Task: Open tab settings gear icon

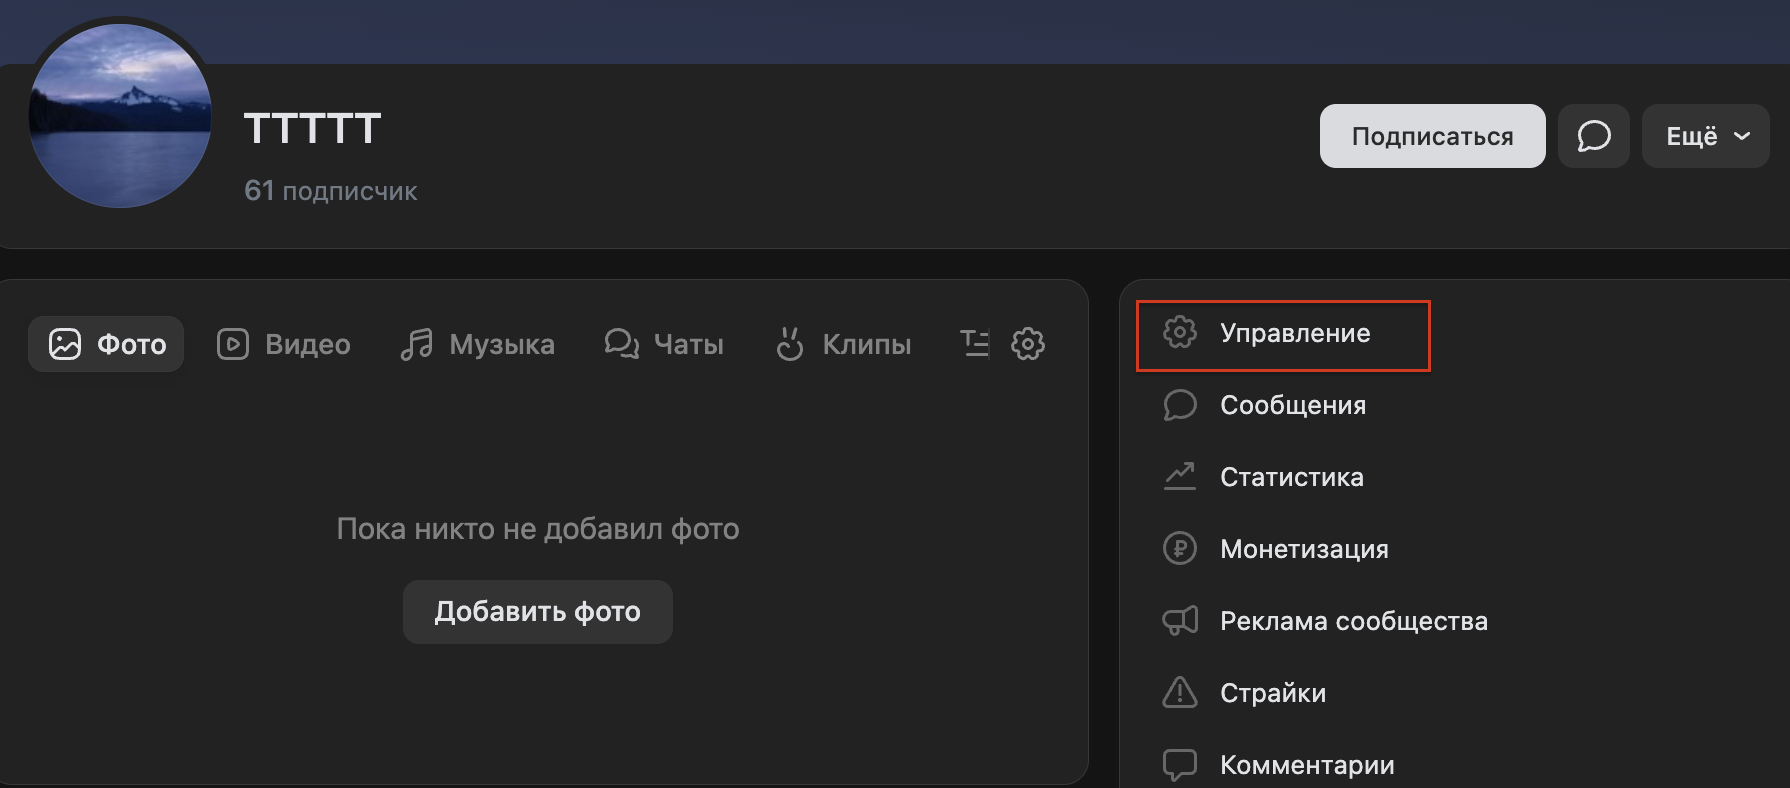Action: click(x=1027, y=344)
